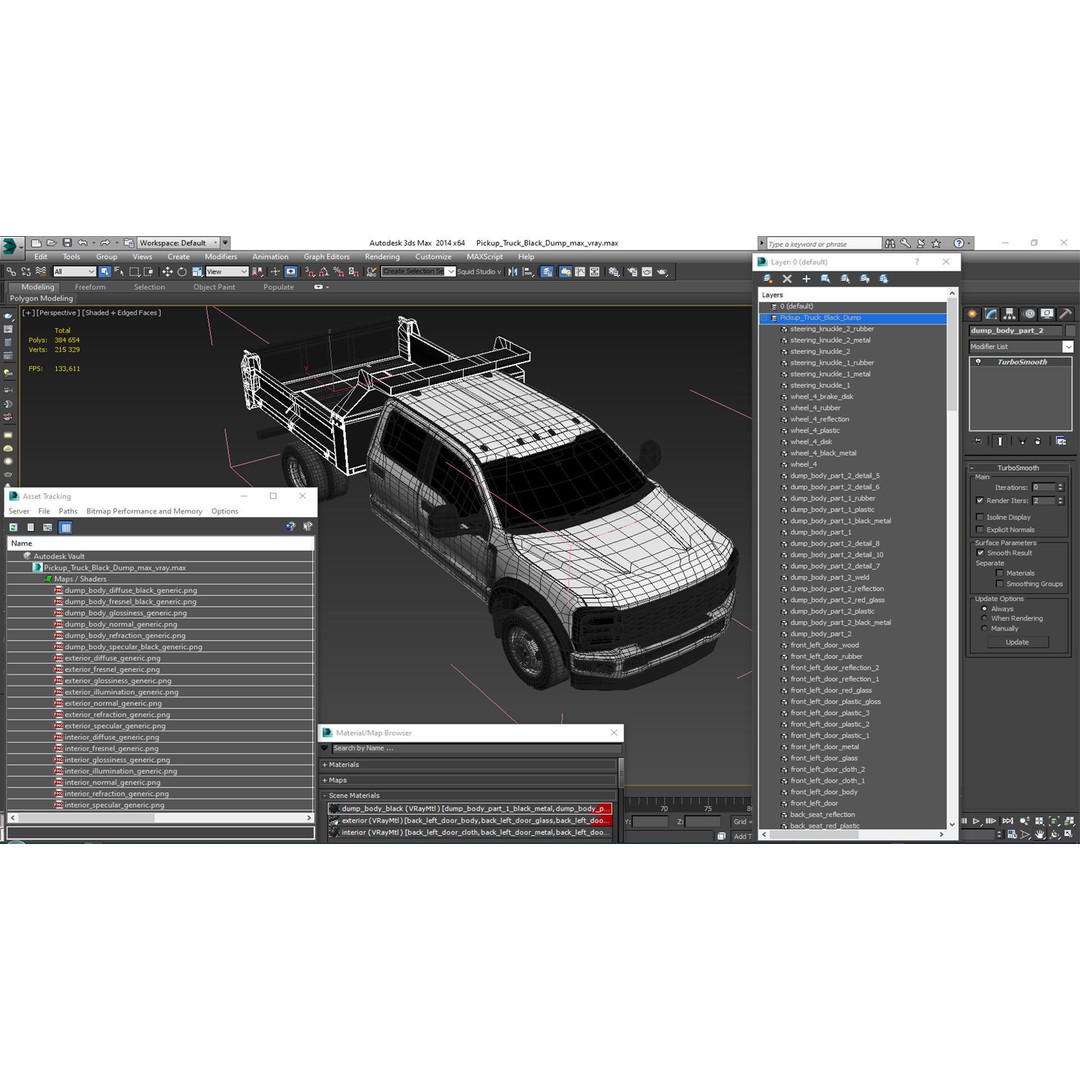Select the When Rendering update option
The width and height of the screenshot is (1080, 1080).
click(984, 619)
